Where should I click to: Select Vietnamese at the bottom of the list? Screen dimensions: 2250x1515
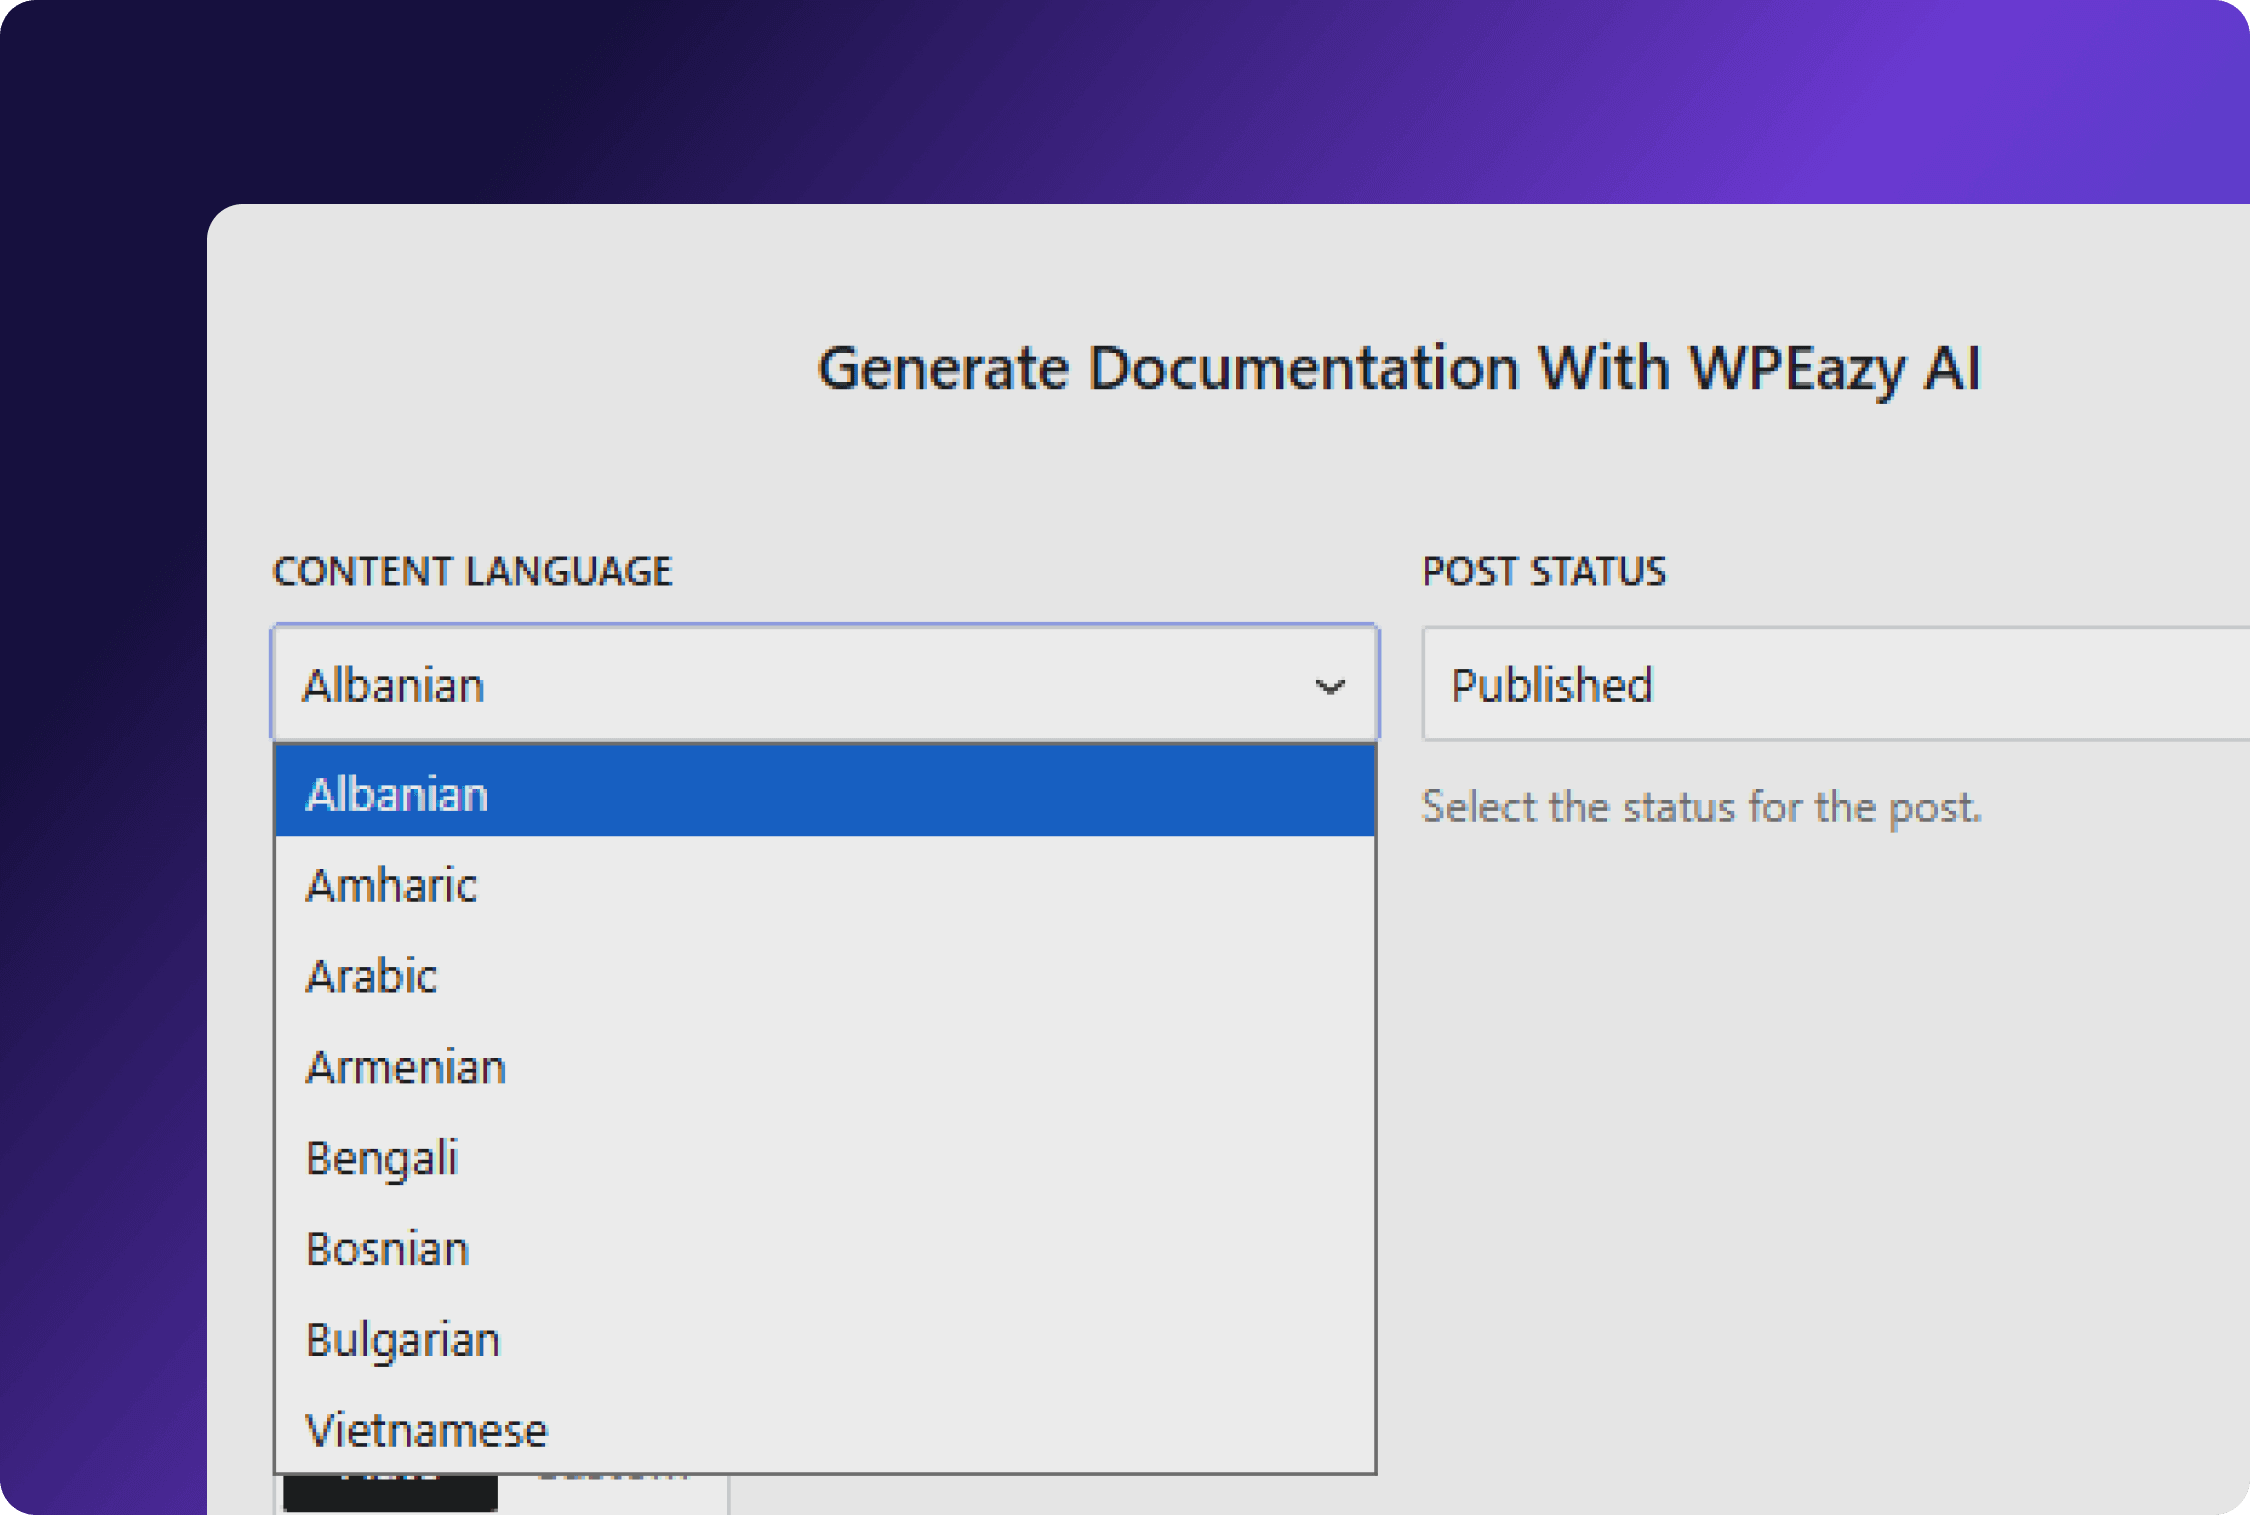[x=824, y=1430]
